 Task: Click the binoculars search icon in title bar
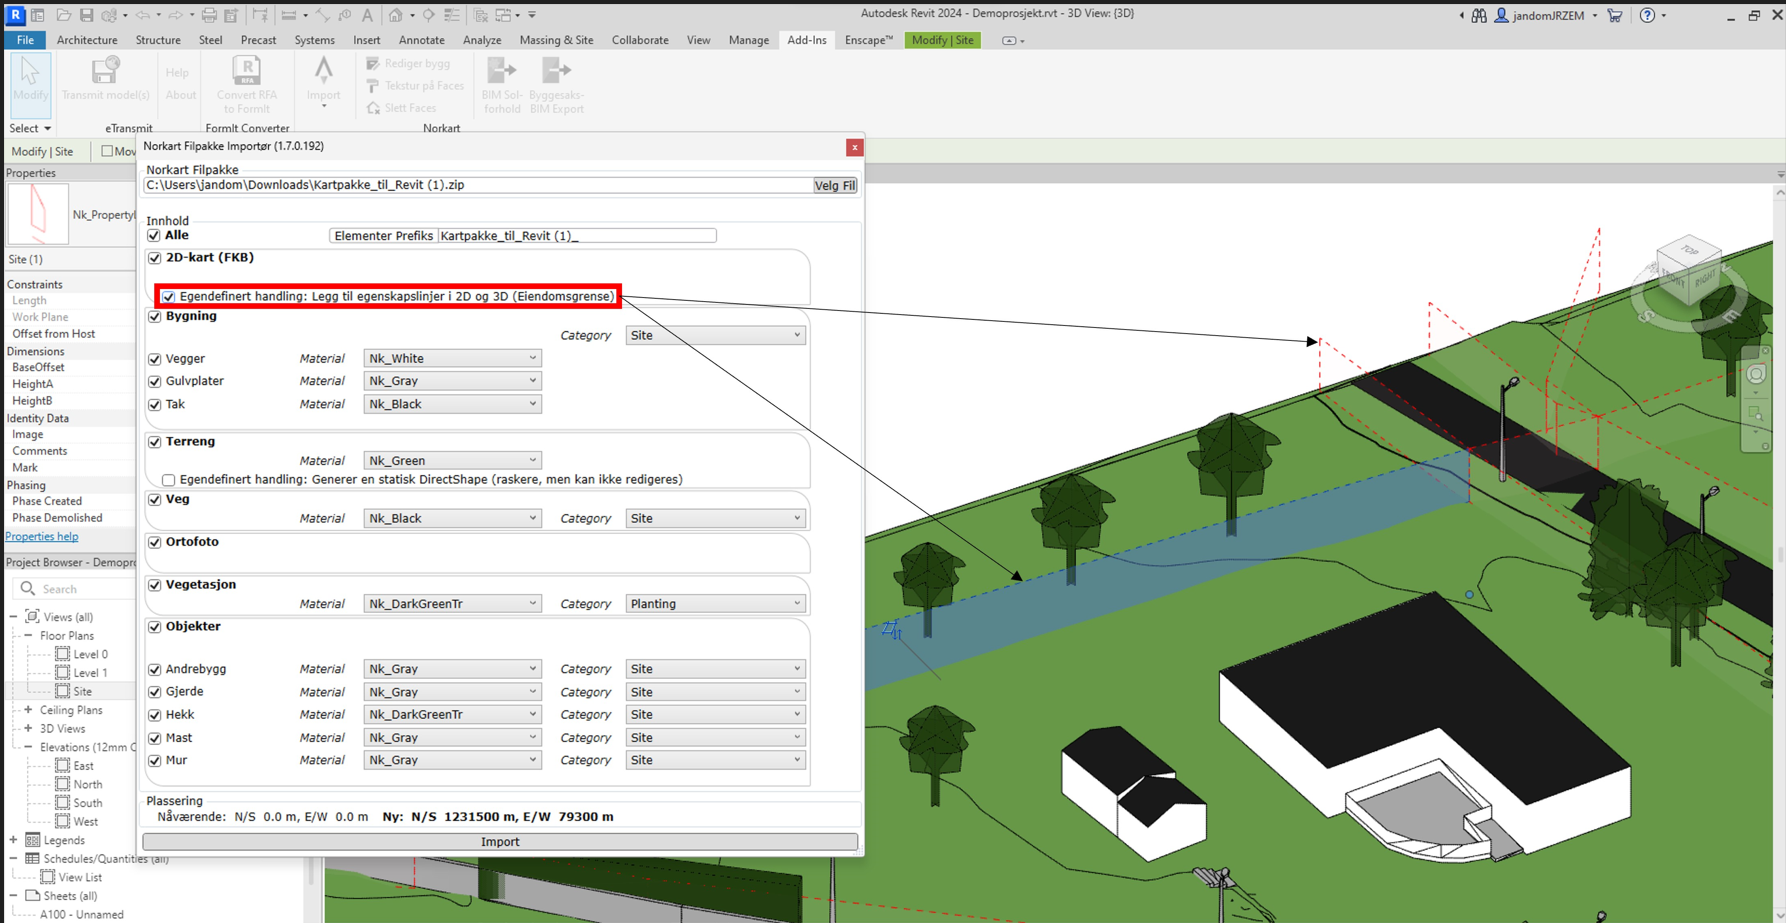click(x=1478, y=15)
